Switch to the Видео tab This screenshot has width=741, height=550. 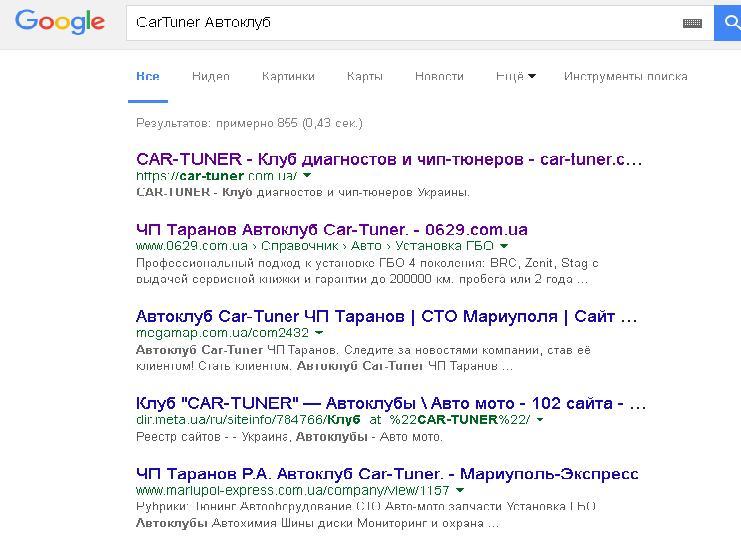tap(211, 76)
